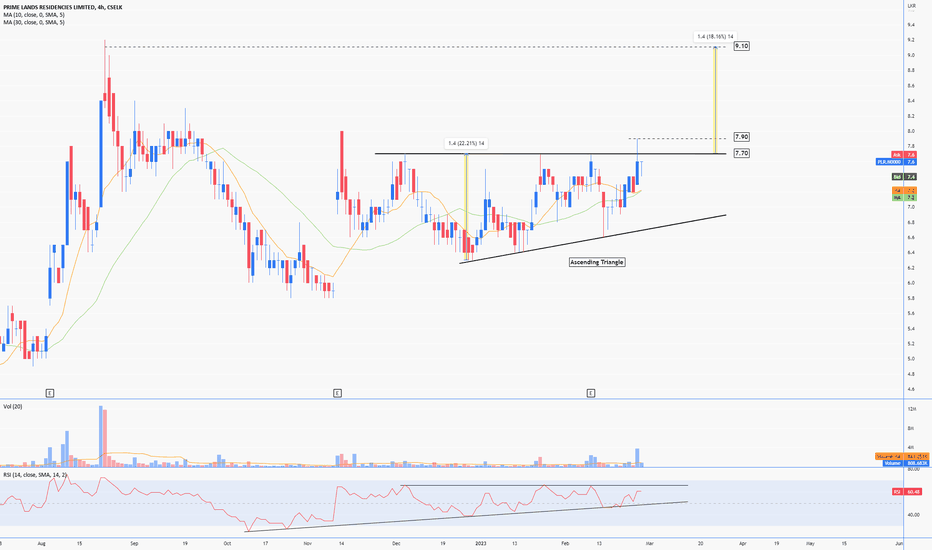
Task: Click the 'Dec' date on time axis
Action: 396,543
